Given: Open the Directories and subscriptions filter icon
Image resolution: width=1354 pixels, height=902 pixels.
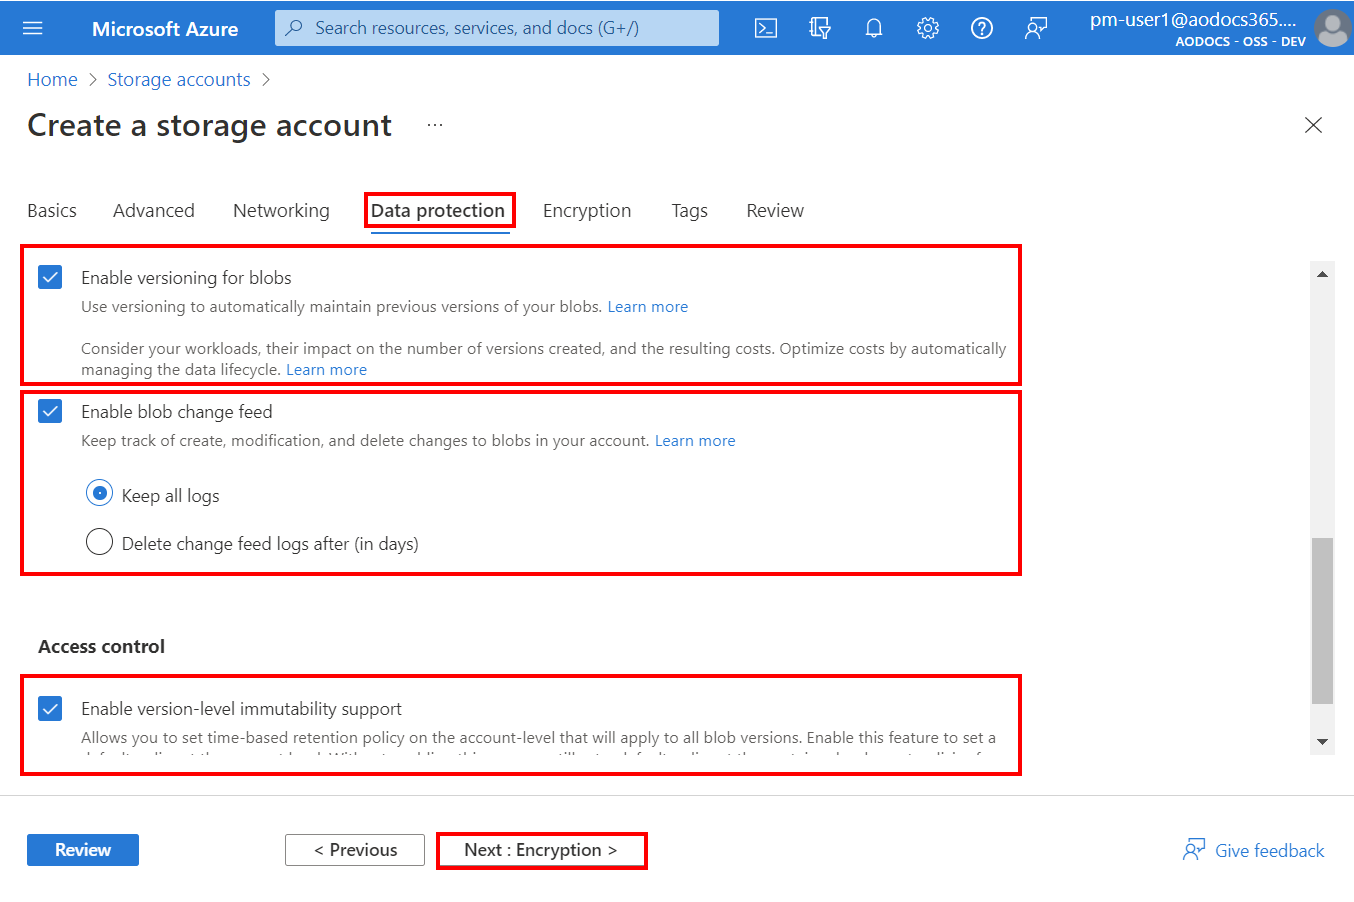Looking at the screenshot, I should (x=820, y=28).
